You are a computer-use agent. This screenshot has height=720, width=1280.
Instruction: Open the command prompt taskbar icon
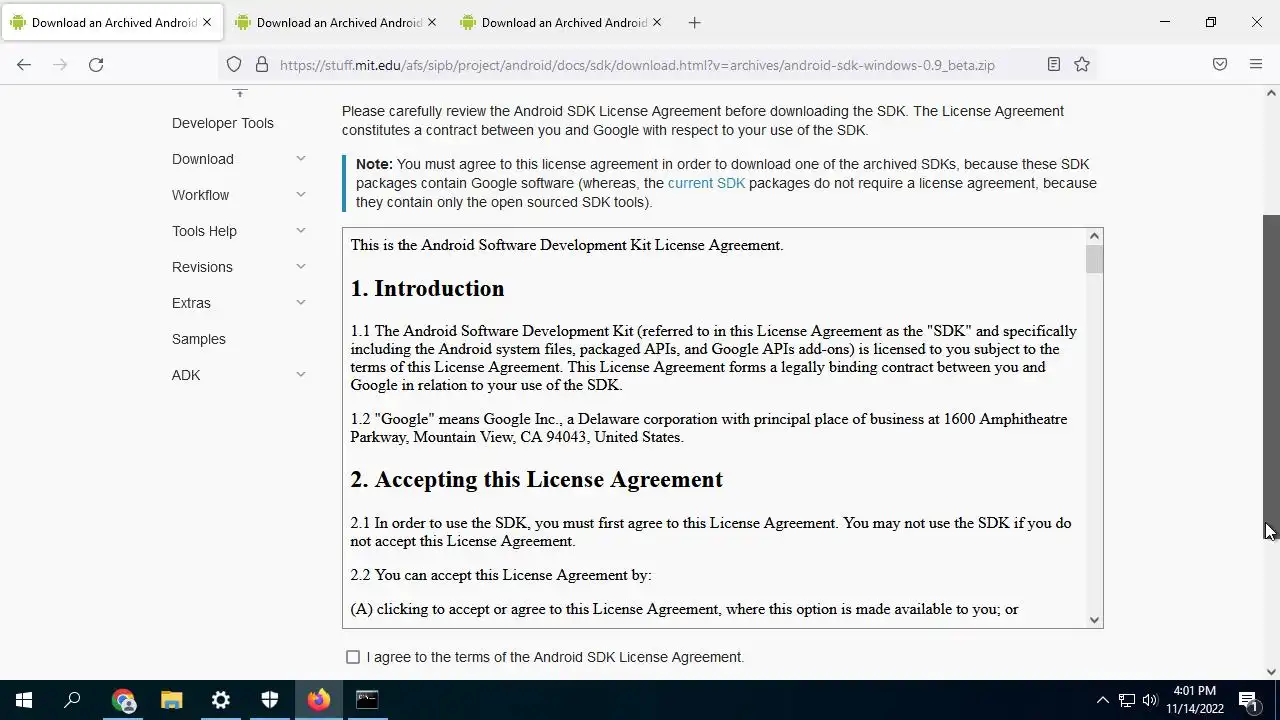coord(367,700)
